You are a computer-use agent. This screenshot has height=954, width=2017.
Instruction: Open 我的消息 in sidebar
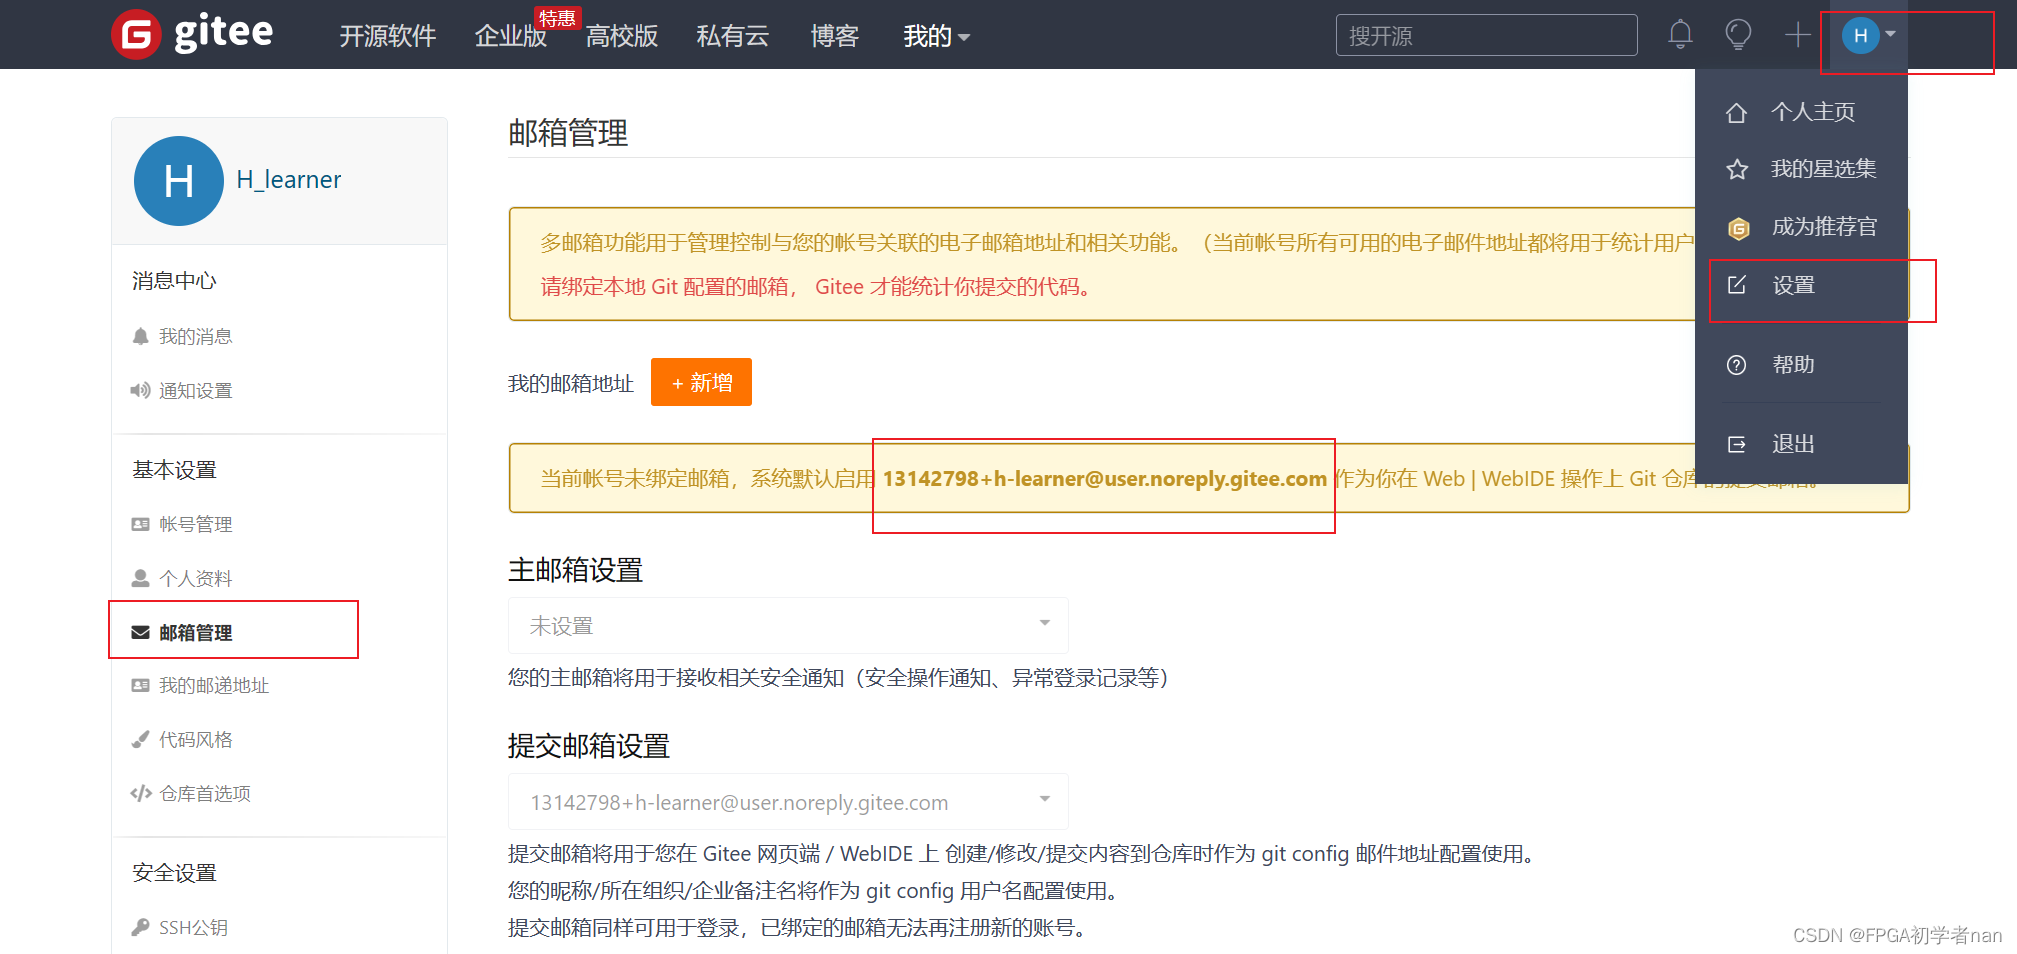[195, 337]
